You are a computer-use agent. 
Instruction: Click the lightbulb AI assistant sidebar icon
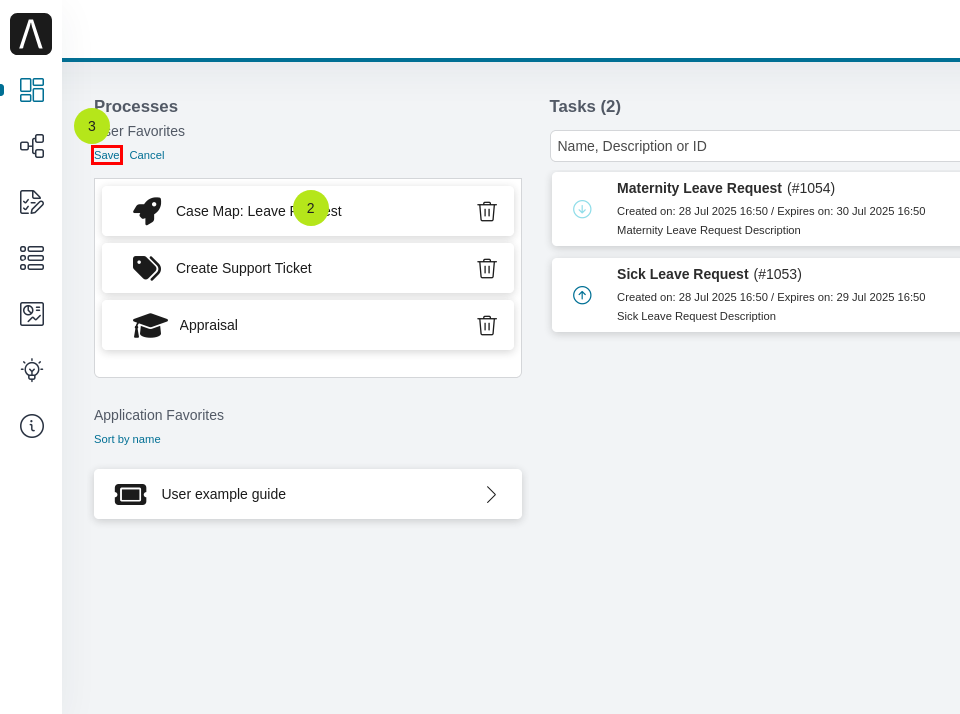pyautogui.click(x=31, y=369)
